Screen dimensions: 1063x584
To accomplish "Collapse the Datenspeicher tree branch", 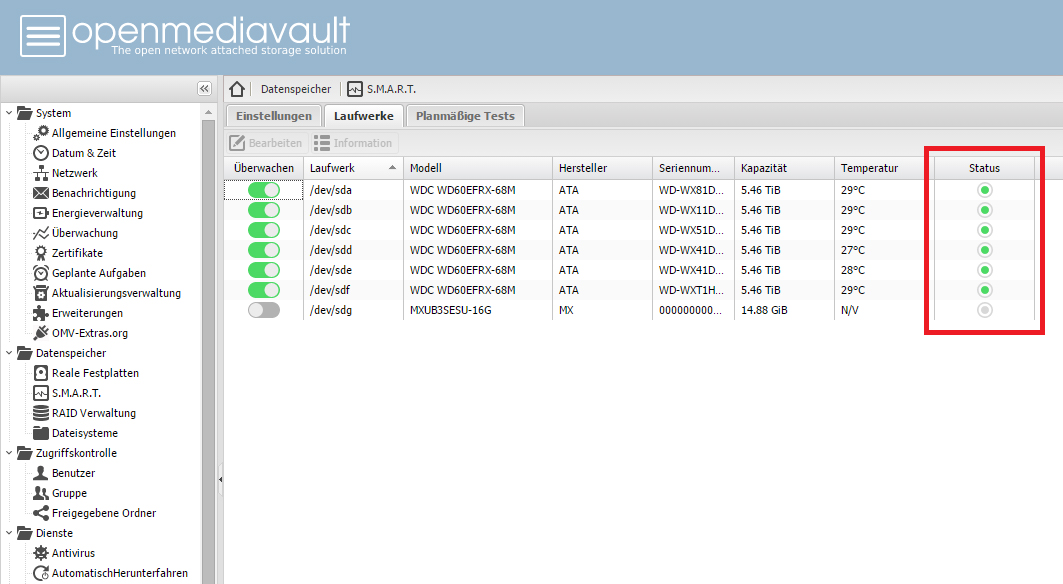I will coord(9,352).
